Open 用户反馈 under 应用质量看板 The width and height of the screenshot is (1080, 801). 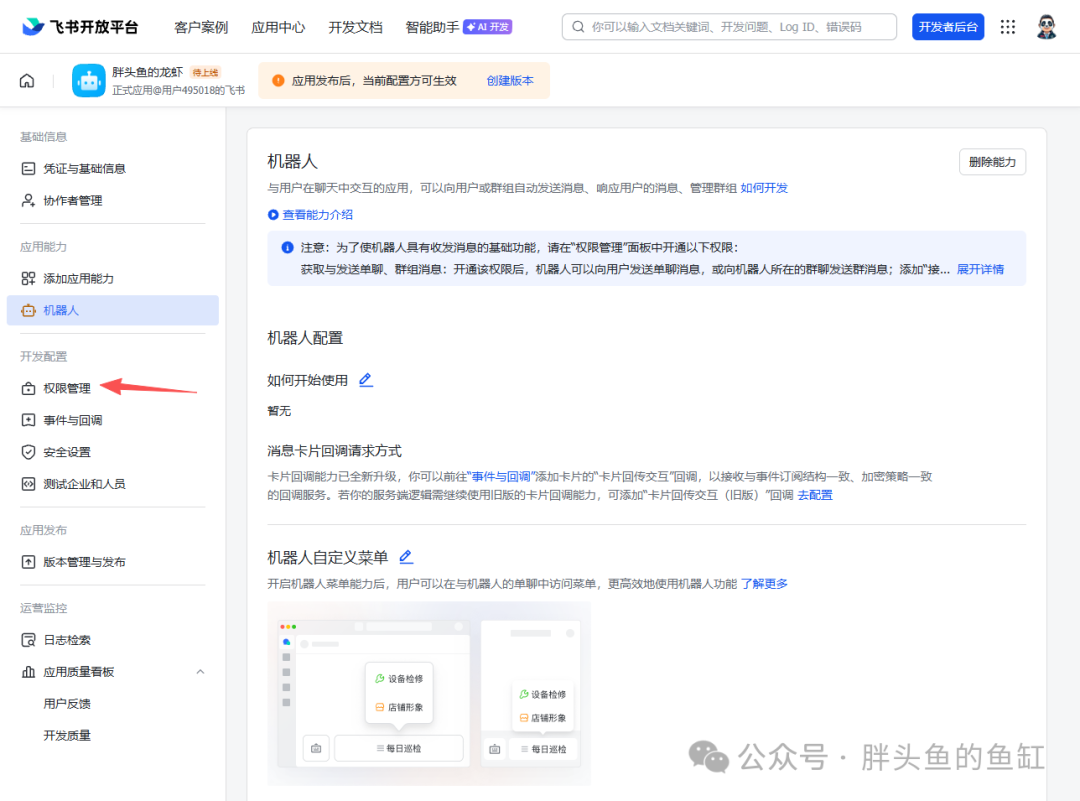click(x=67, y=704)
